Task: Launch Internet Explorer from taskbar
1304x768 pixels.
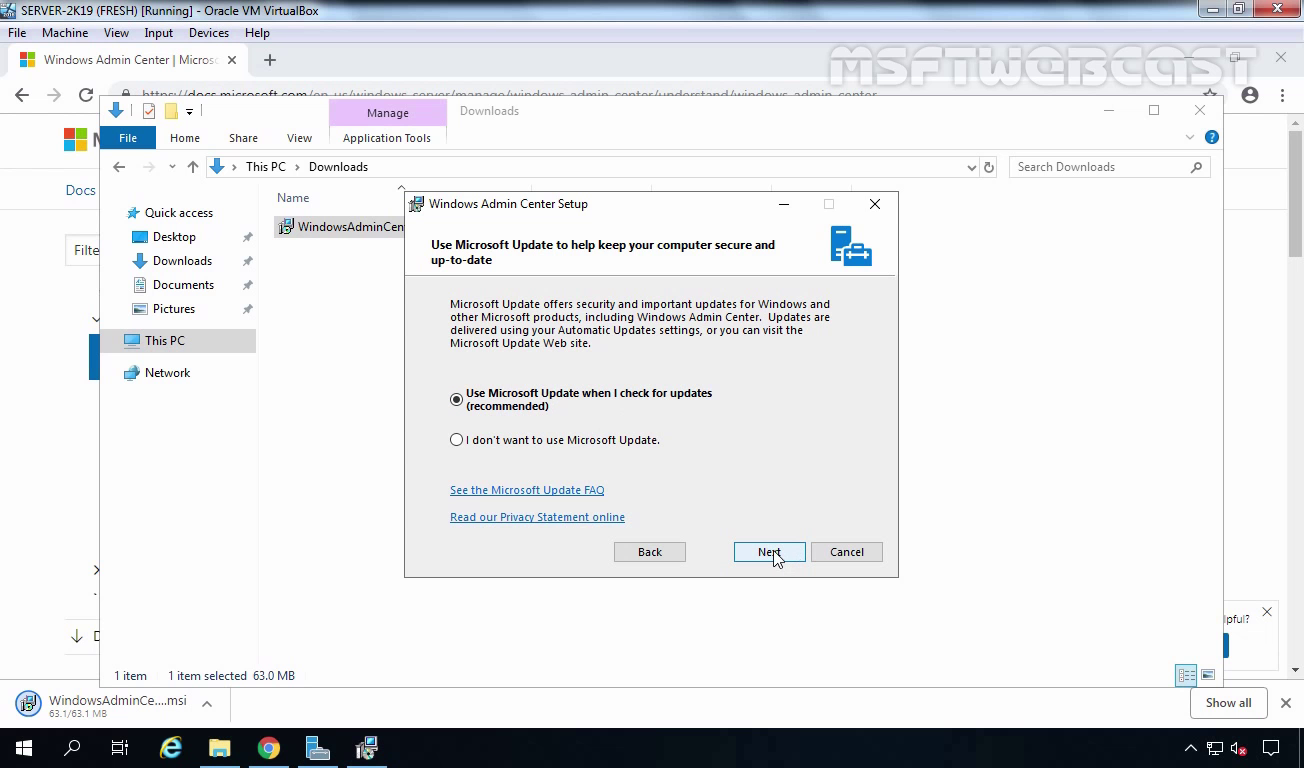Action: click(x=171, y=748)
